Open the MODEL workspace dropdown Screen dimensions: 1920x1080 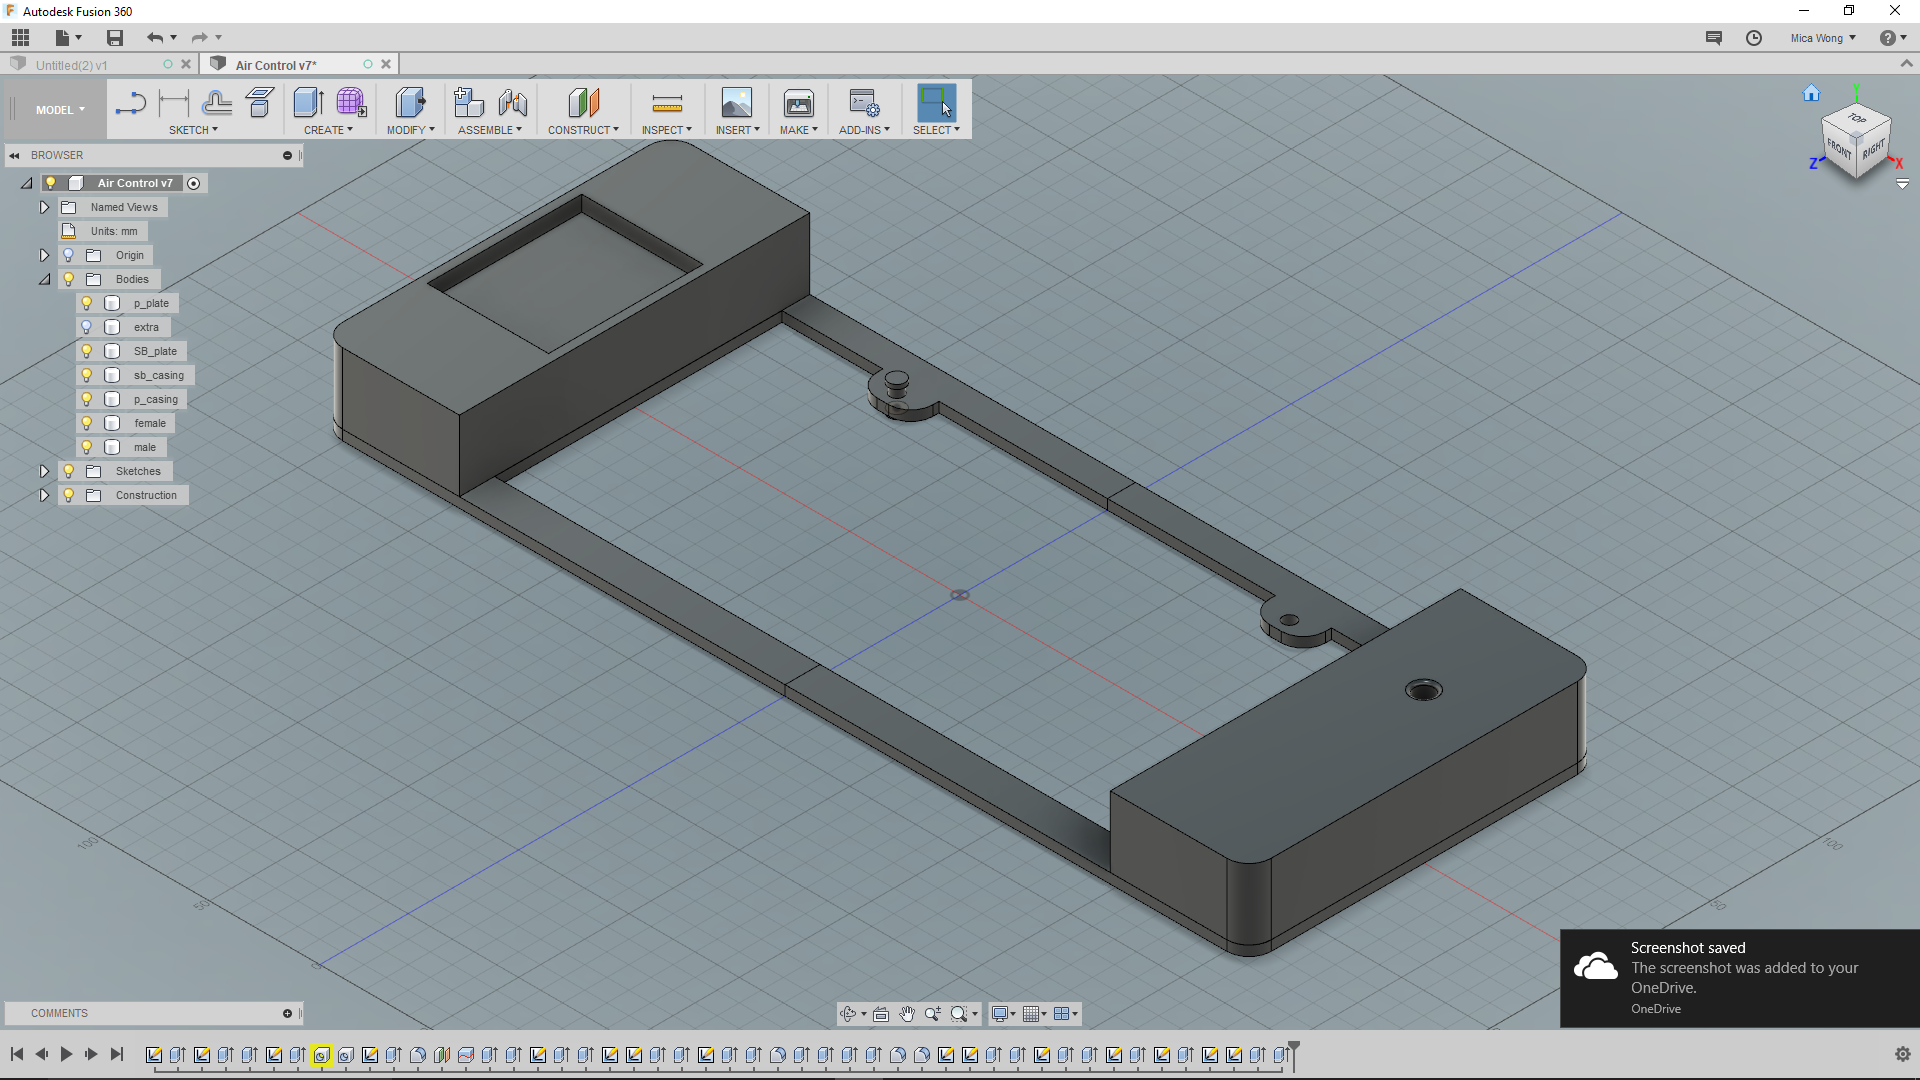click(60, 110)
